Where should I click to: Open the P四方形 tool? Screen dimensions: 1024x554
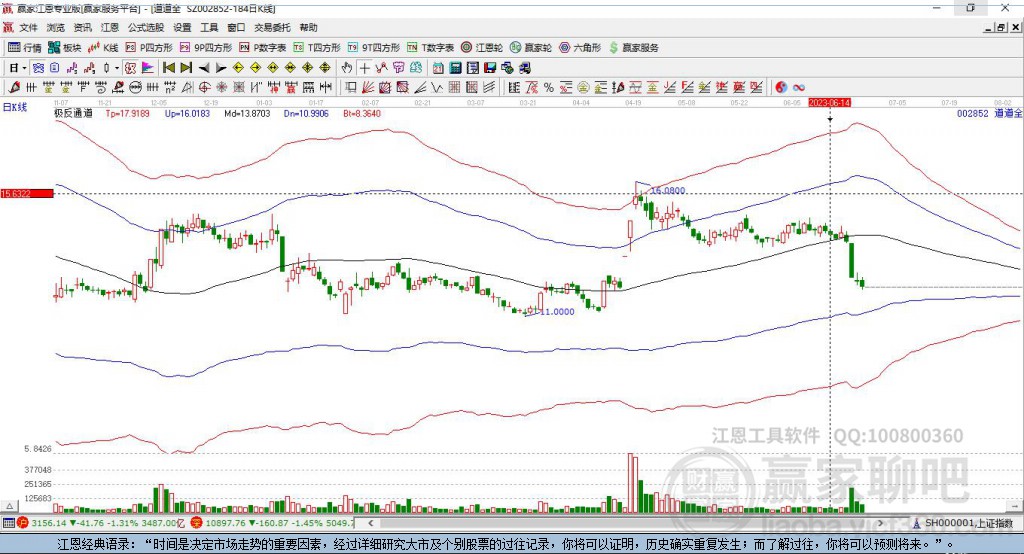pyautogui.click(x=149, y=48)
